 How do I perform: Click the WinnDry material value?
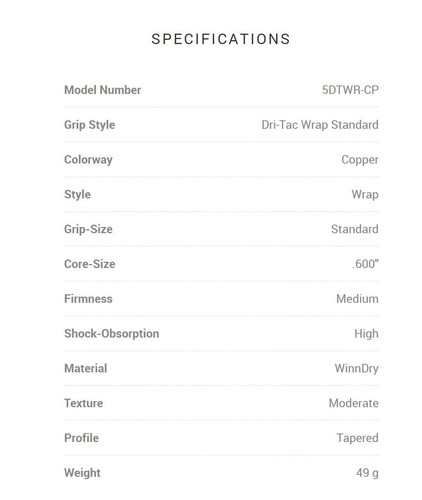click(356, 369)
